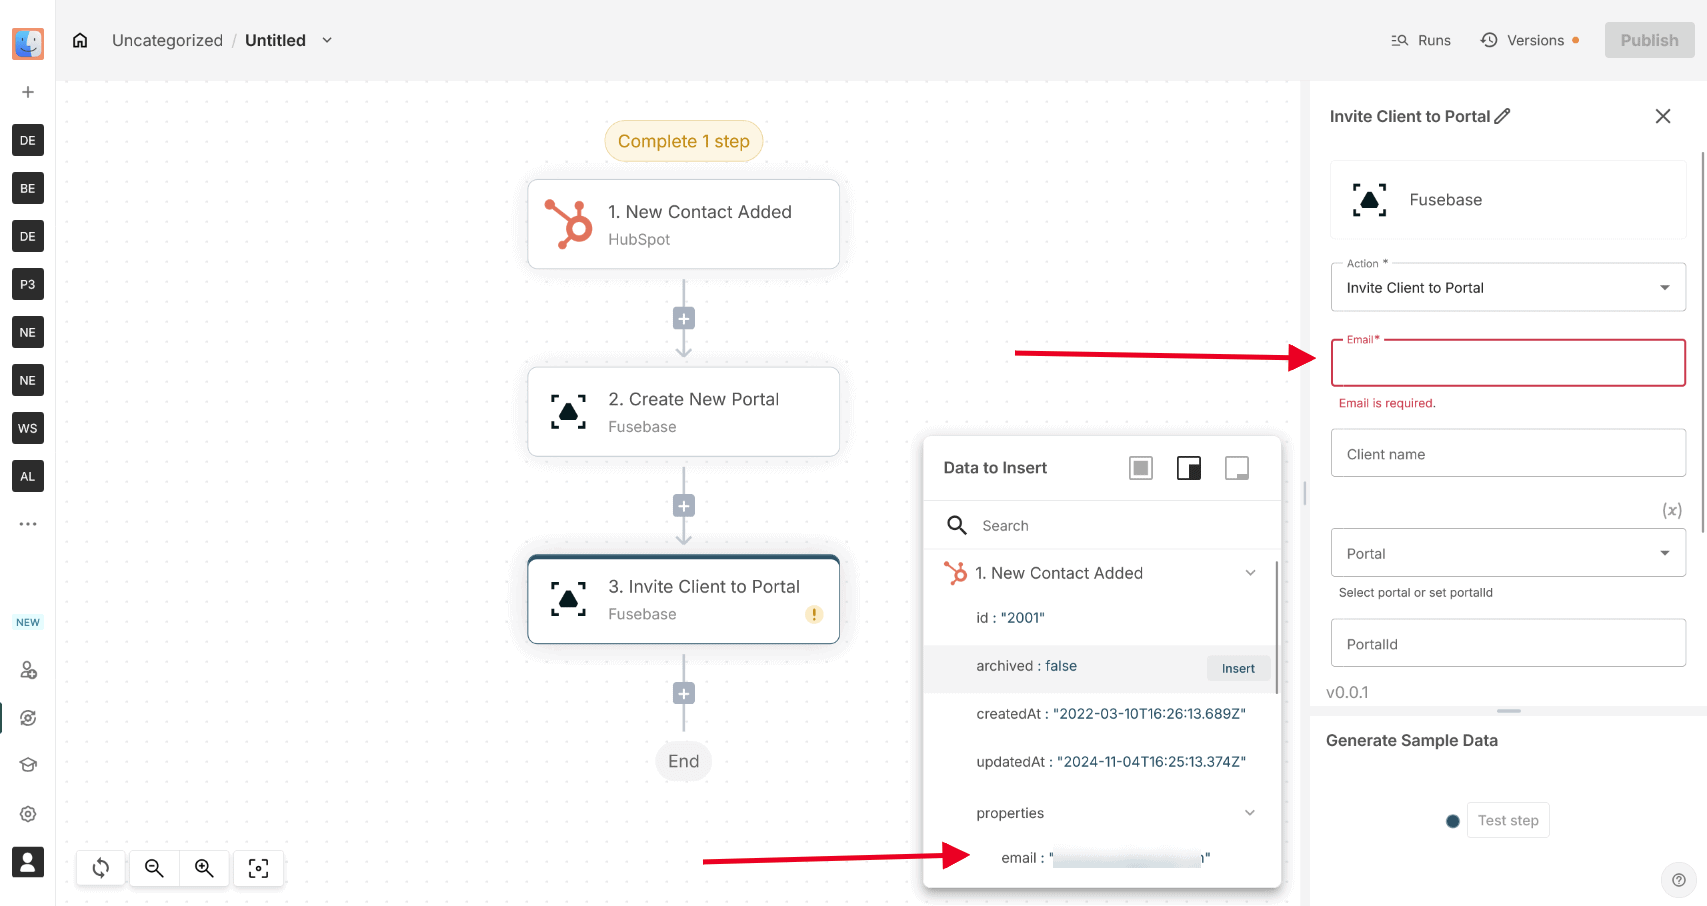The width and height of the screenshot is (1707, 906).
Task: Toggle dynamic value (x) for Portal
Action: pos(1672,510)
